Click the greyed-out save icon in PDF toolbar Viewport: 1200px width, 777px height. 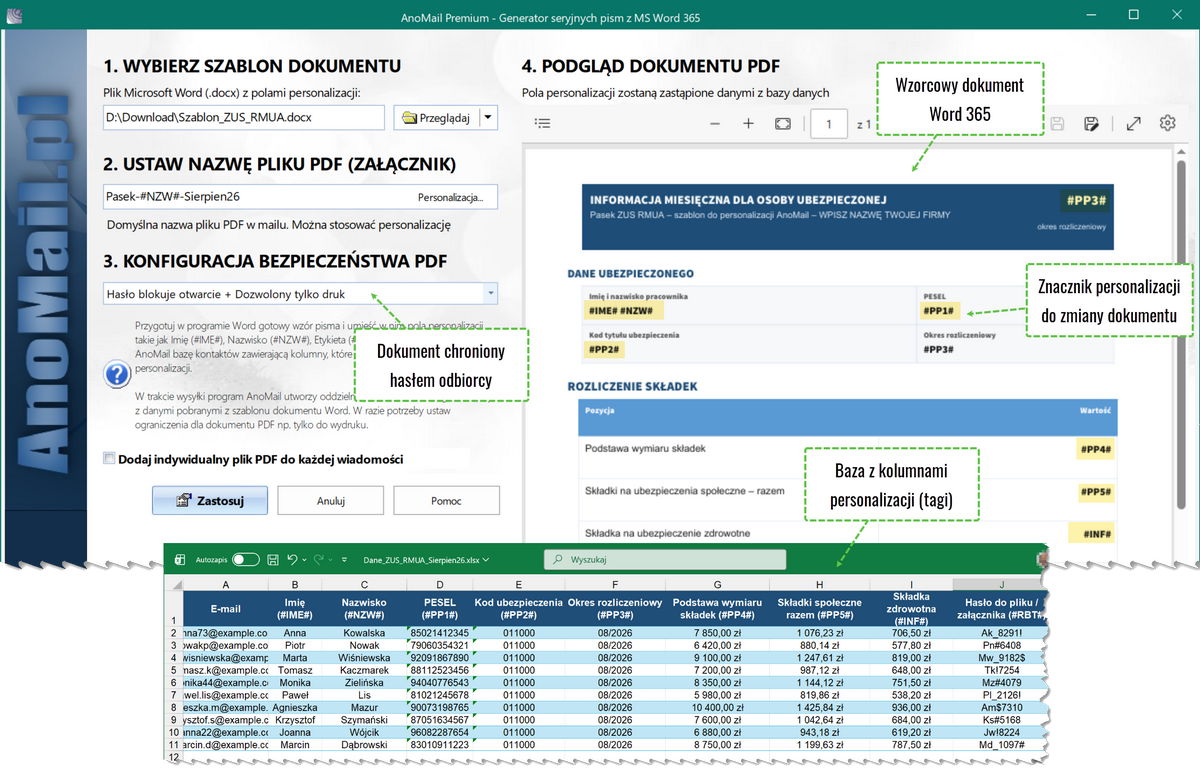[x=1057, y=124]
